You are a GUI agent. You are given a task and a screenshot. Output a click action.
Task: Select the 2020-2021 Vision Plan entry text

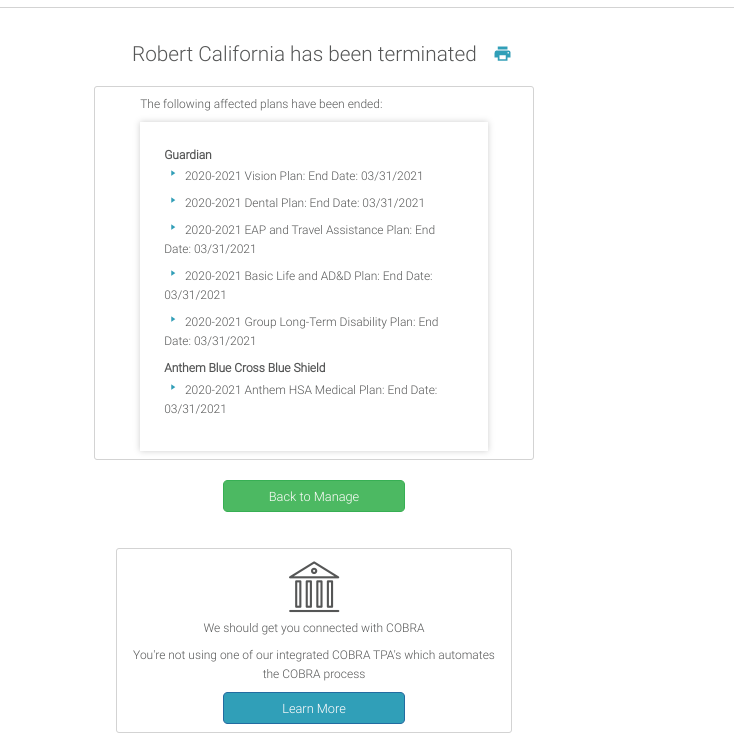(x=303, y=176)
